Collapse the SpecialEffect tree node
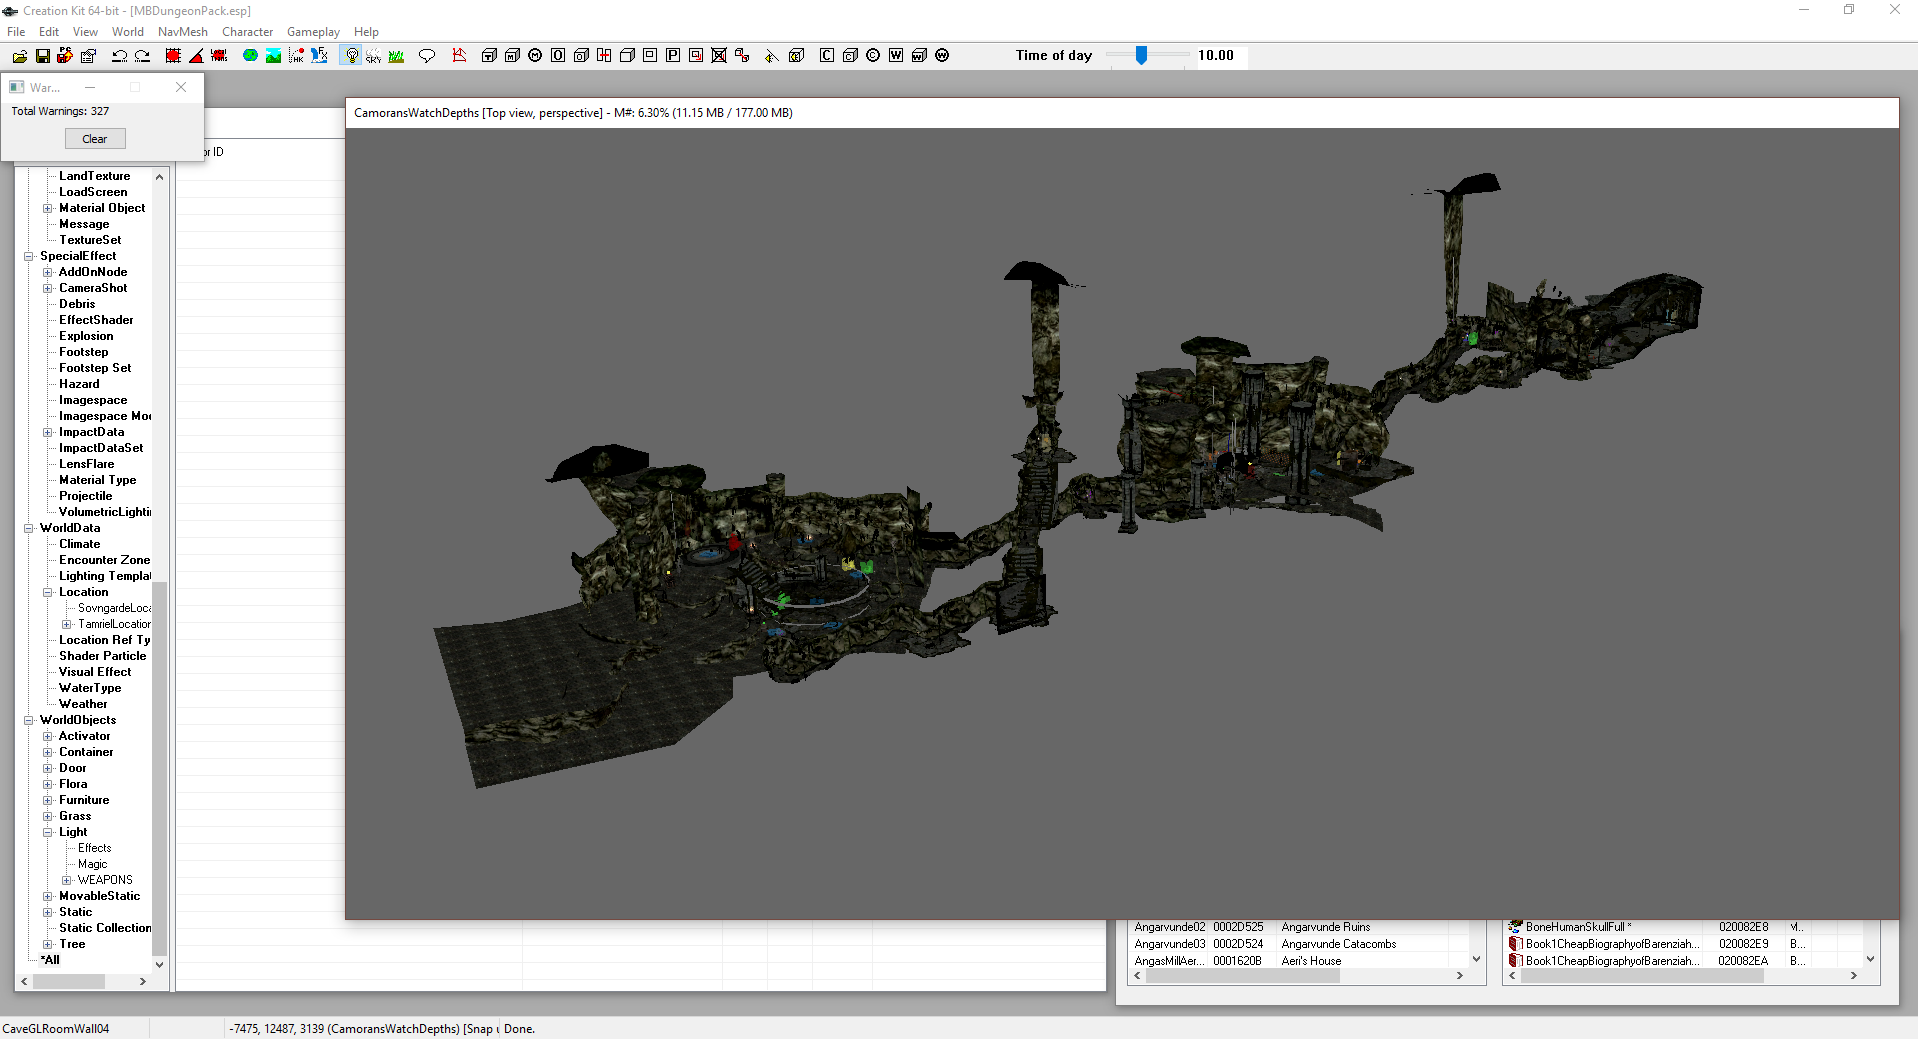1918x1039 pixels. pos(29,256)
